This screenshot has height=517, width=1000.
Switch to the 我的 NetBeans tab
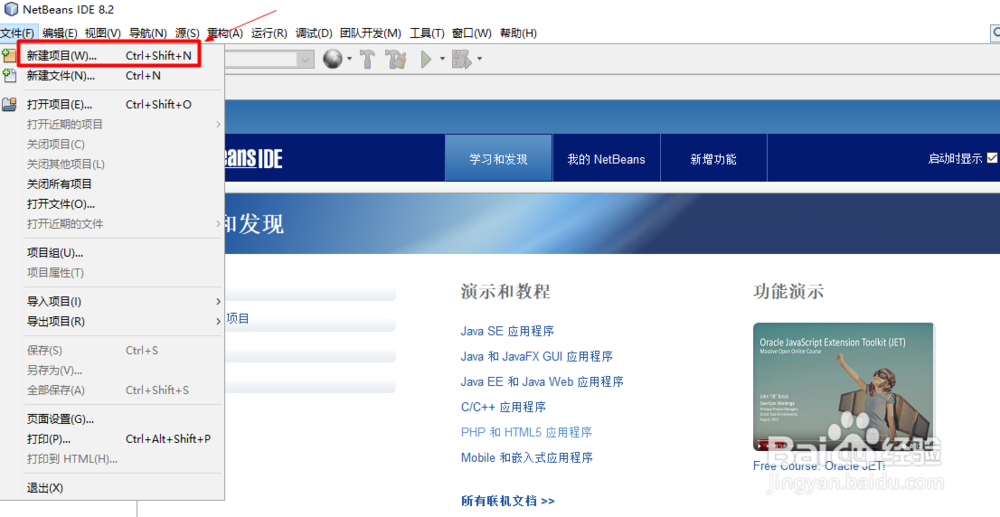point(607,159)
